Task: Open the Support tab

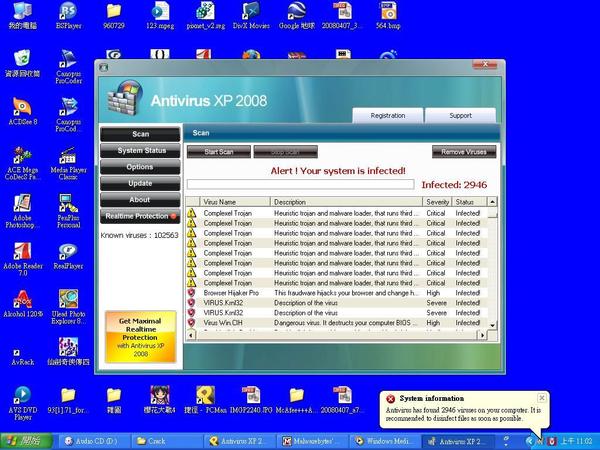Action: [460, 116]
